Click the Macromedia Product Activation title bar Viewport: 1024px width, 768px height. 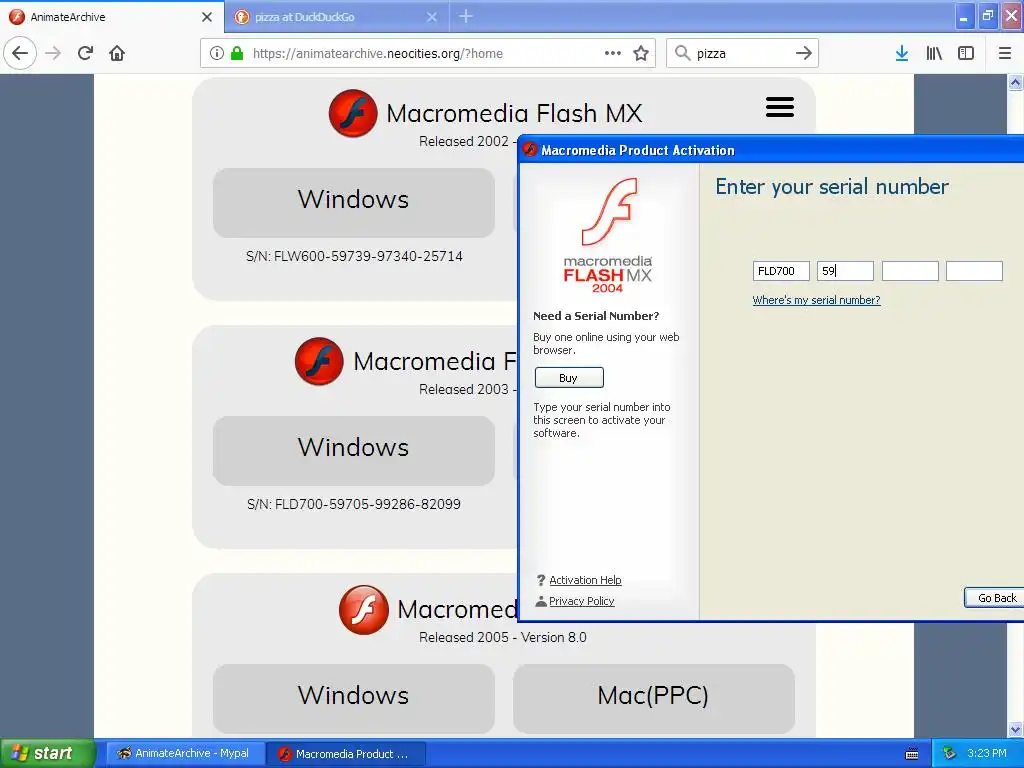(x=771, y=150)
